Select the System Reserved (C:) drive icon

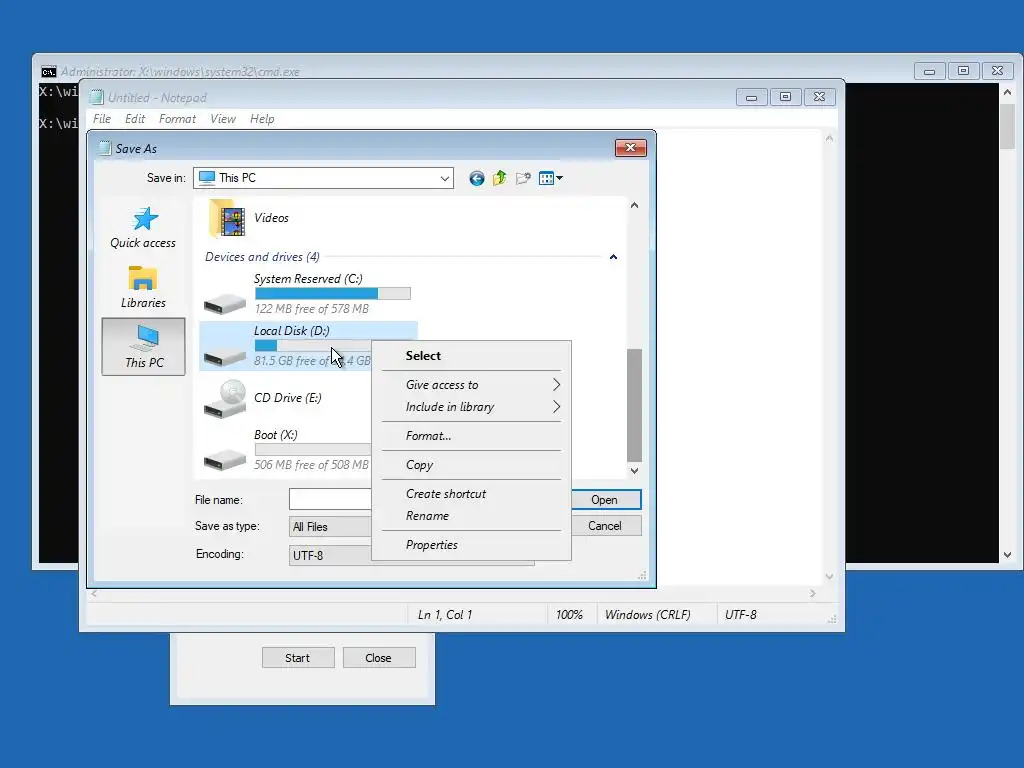click(x=225, y=302)
